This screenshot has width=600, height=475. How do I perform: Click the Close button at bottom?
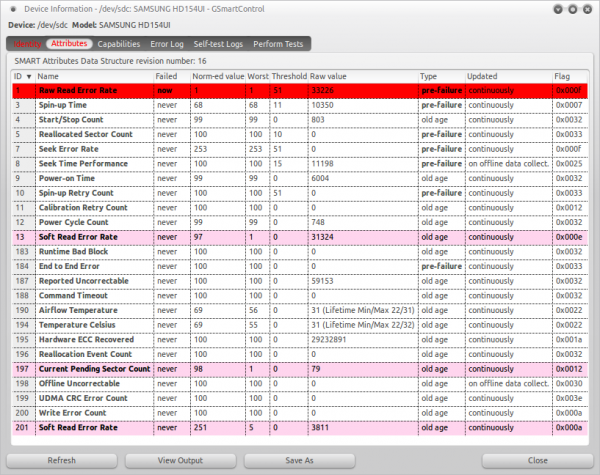coord(538,460)
